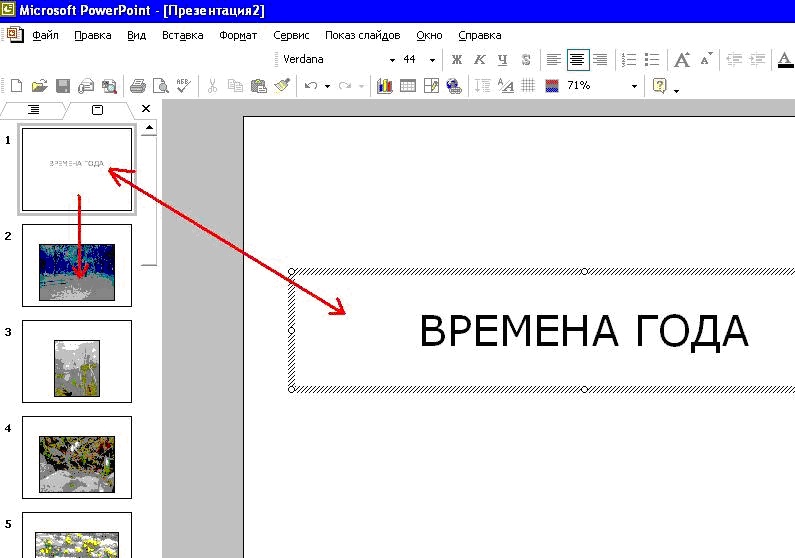Open the Правка menu
The width and height of the screenshot is (795, 558).
93,35
